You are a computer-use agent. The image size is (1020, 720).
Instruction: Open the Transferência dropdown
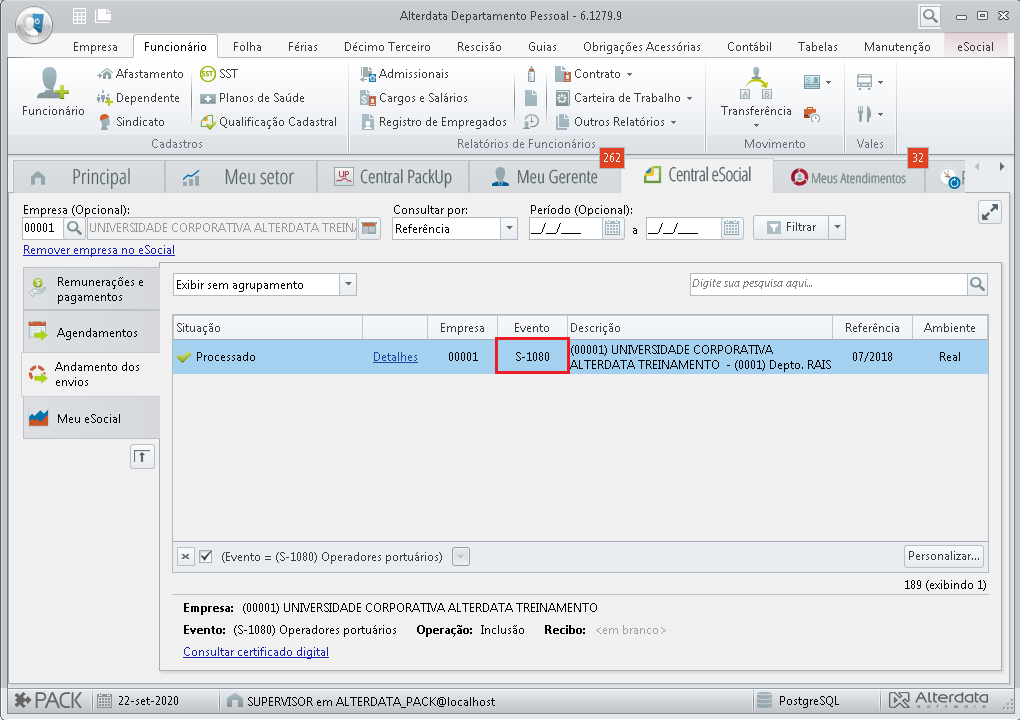(756, 126)
